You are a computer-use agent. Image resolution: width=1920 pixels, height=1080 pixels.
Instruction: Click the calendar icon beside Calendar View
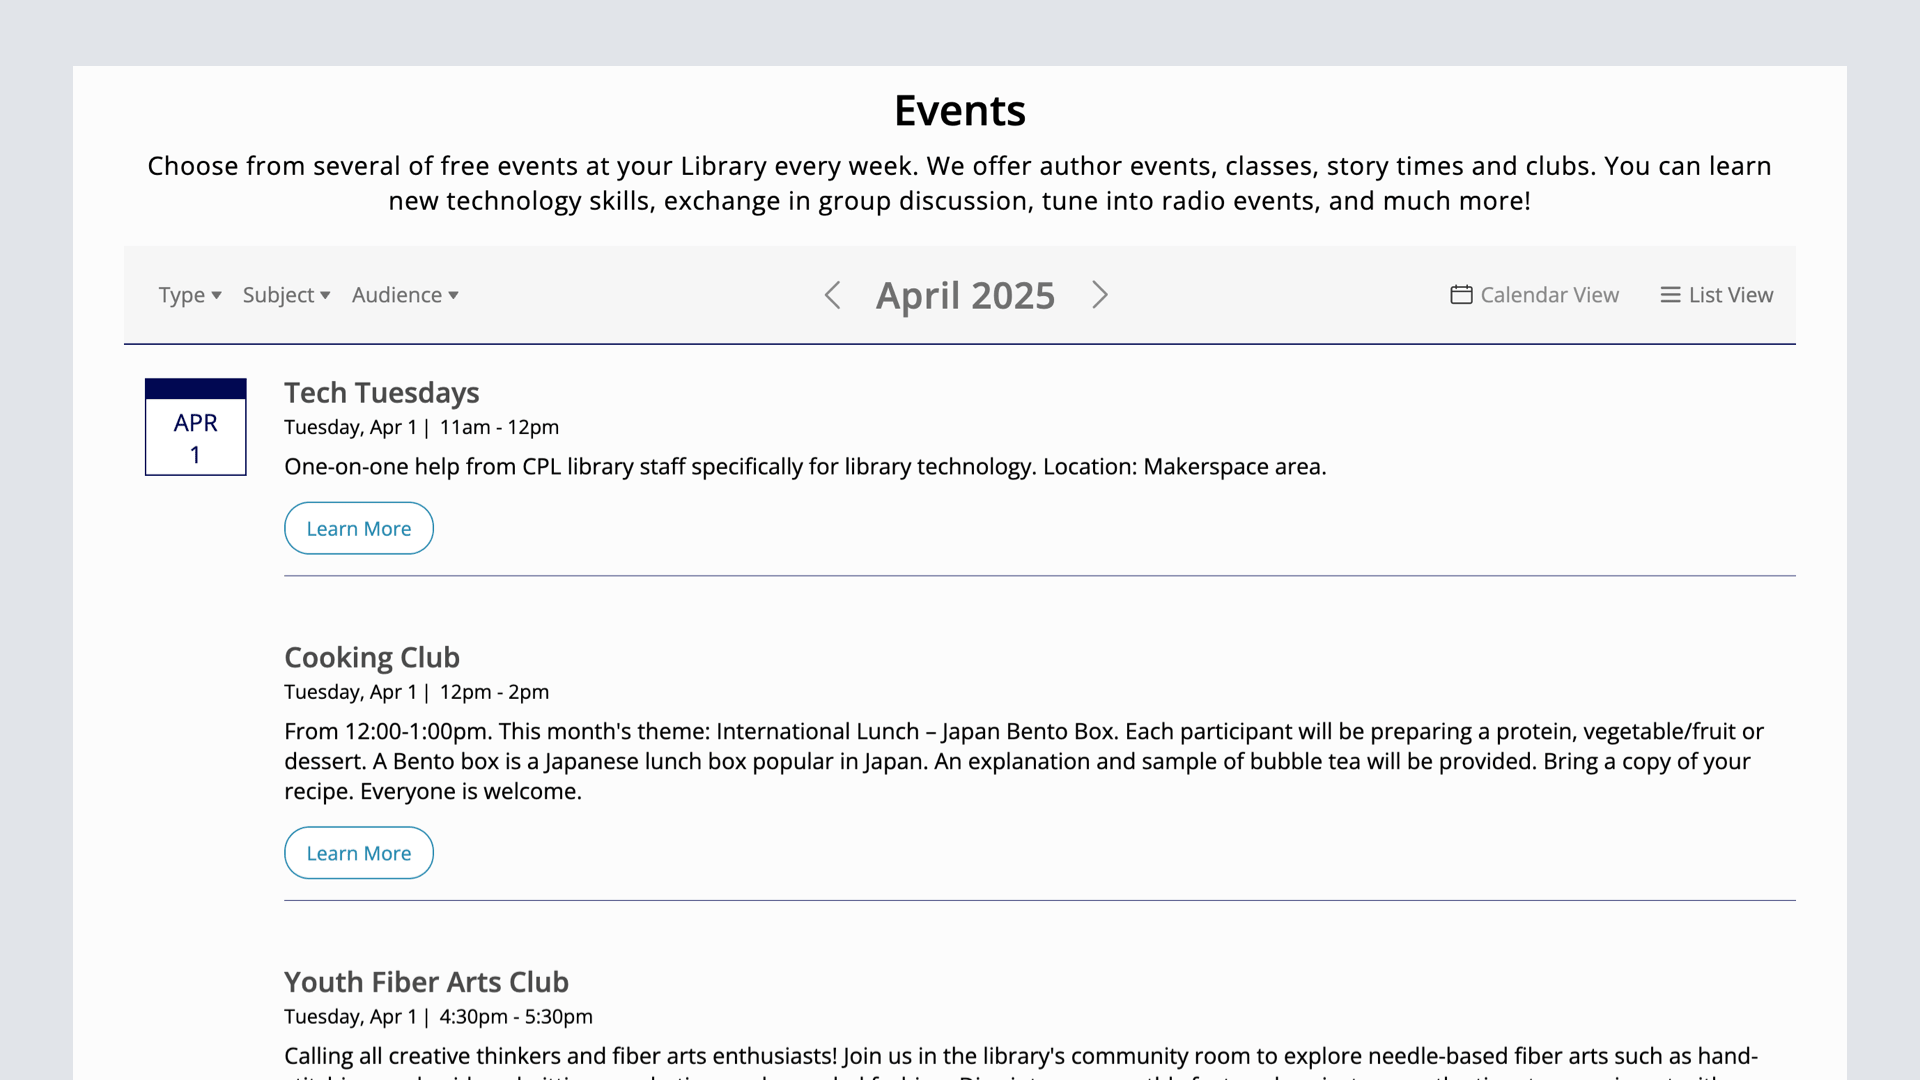(x=1461, y=295)
